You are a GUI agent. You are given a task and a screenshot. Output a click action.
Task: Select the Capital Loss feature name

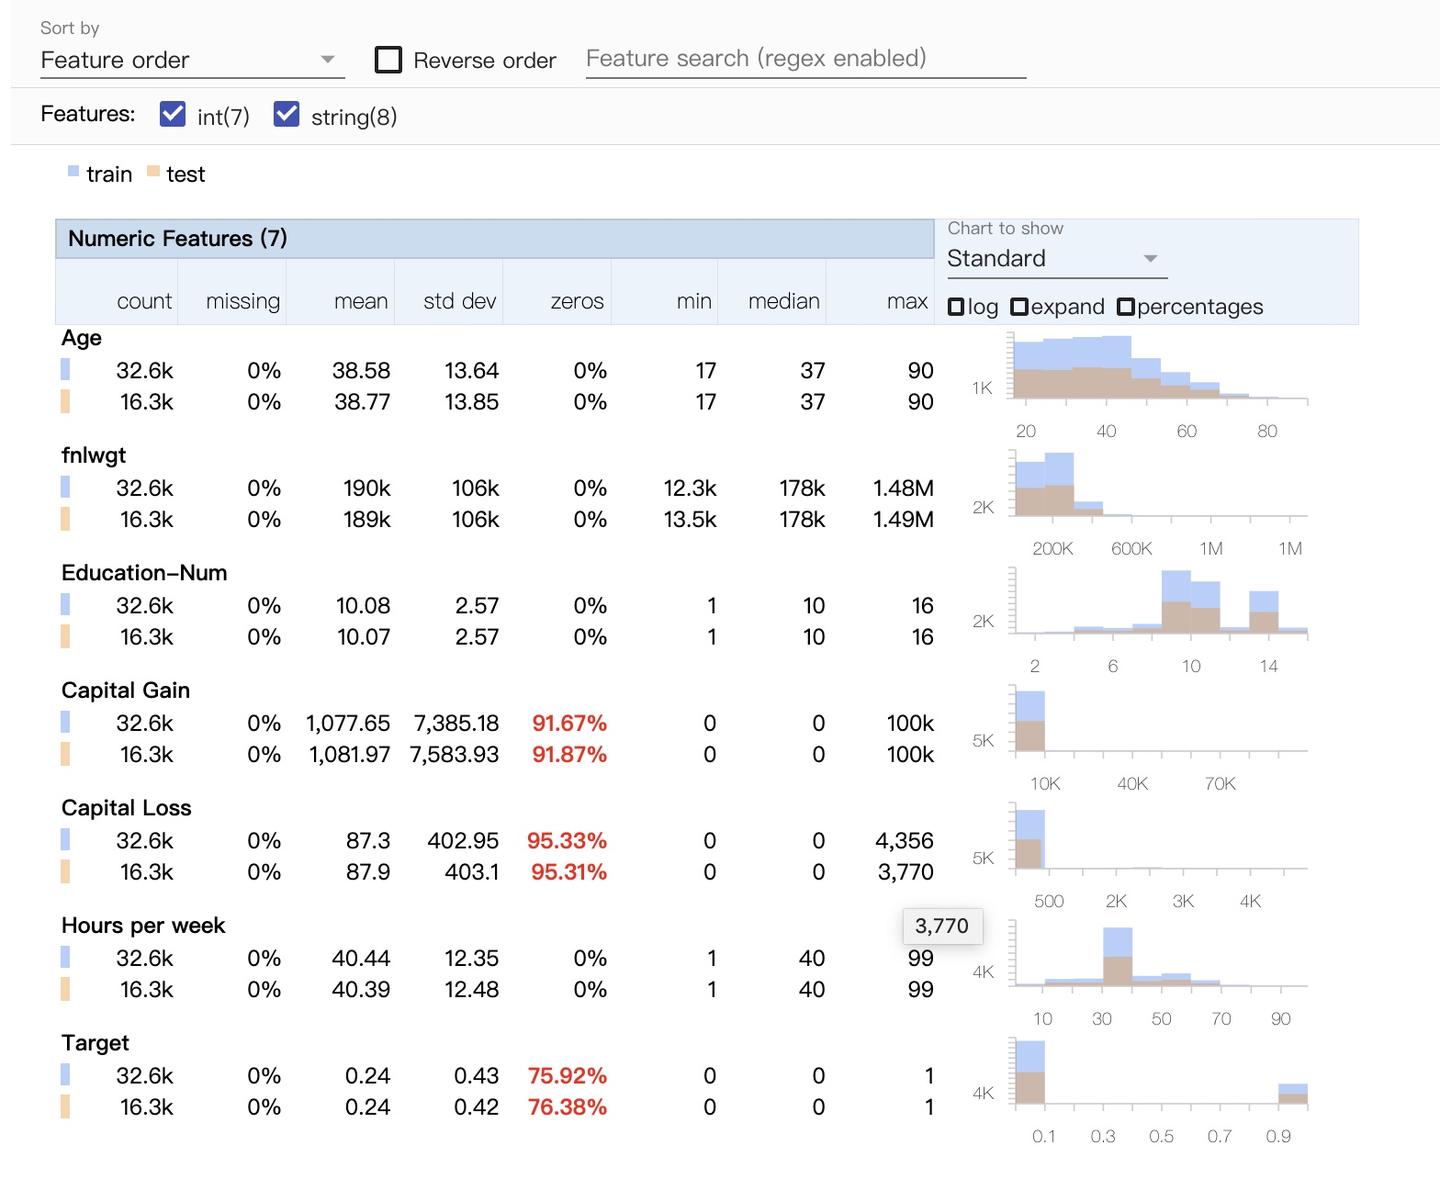tap(126, 808)
